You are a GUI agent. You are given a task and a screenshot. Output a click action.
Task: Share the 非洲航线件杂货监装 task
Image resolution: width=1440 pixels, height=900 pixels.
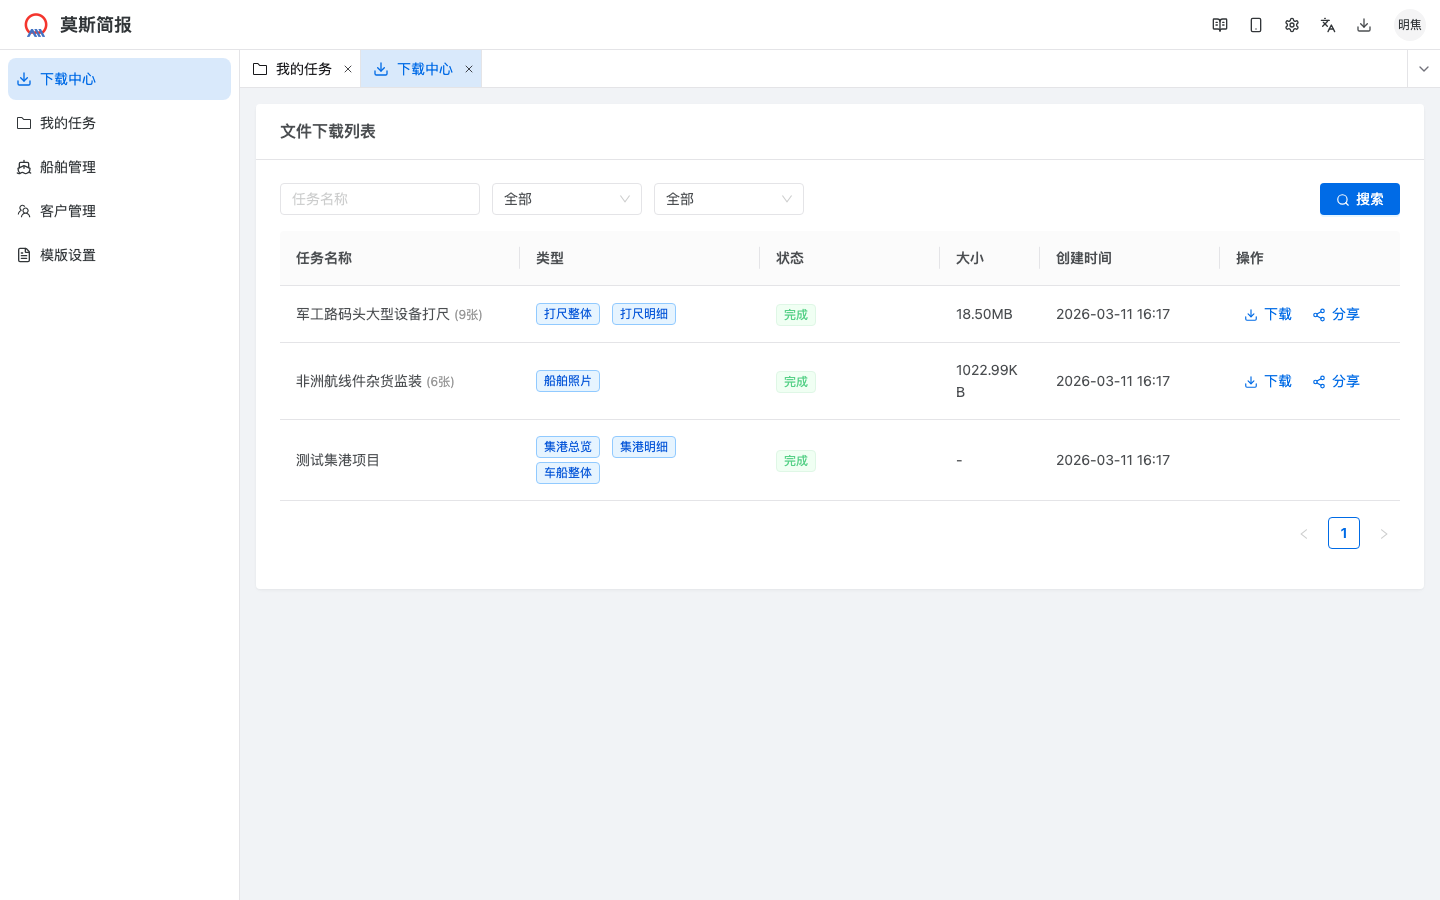pyautogui.click(x=1336, y=381)
